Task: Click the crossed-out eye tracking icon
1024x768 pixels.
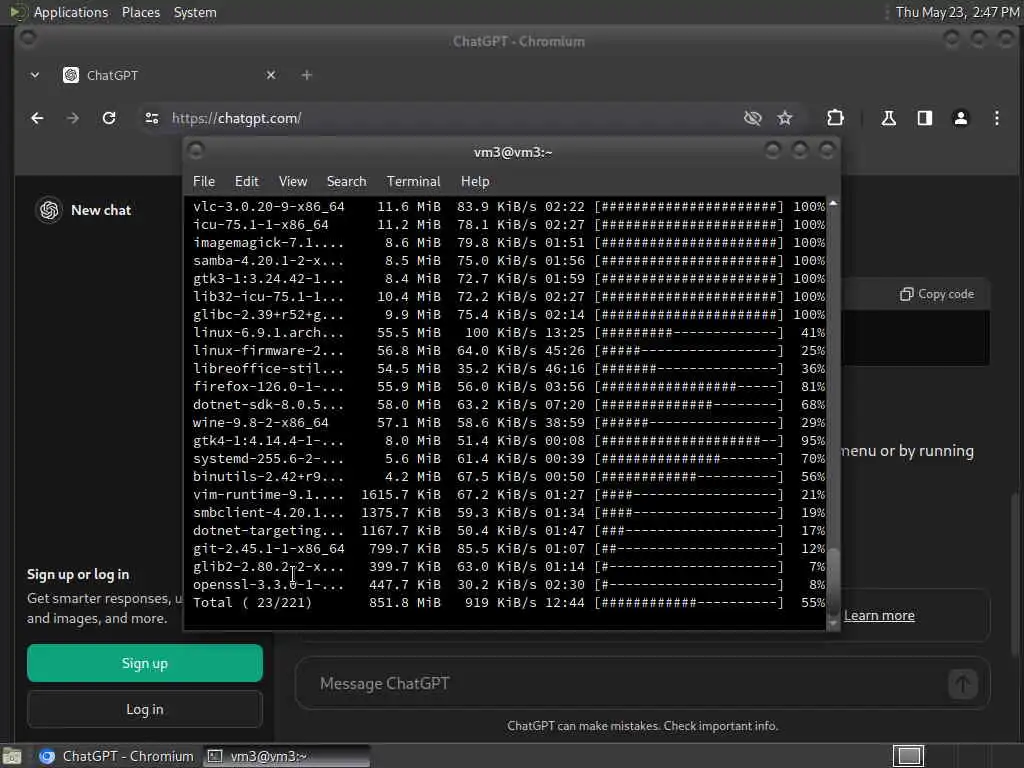Action: (x=753, y=118)
